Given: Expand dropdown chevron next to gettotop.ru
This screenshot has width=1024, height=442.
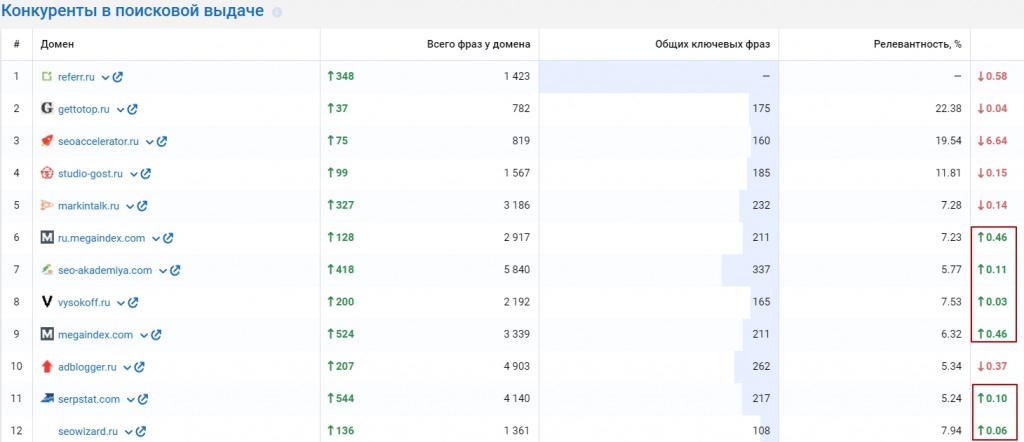Looking at the screenshot, I should pos(120,110).
